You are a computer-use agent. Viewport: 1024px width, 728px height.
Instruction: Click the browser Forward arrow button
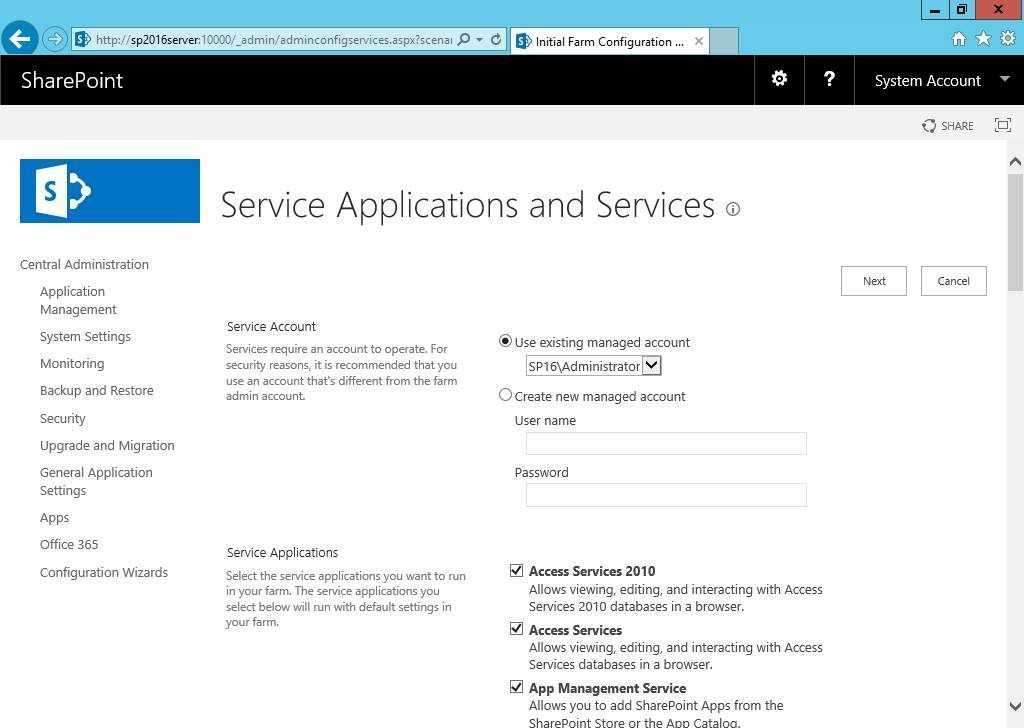click(55, 40)
